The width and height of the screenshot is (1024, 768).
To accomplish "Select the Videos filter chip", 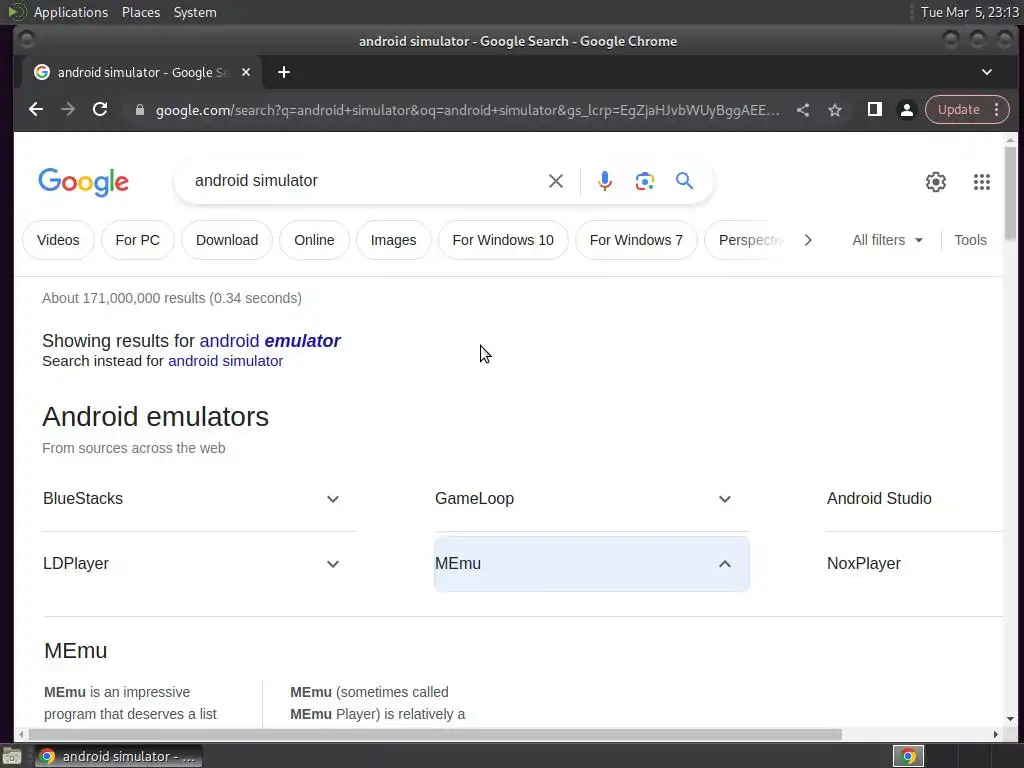I will click(58, 240).
